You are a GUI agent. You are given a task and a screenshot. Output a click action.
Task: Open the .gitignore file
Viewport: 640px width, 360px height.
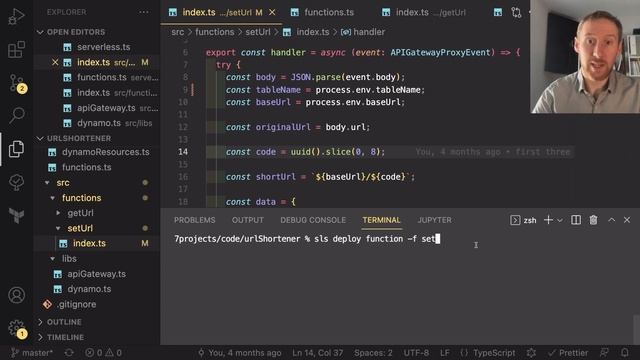(x=76, y=304)
